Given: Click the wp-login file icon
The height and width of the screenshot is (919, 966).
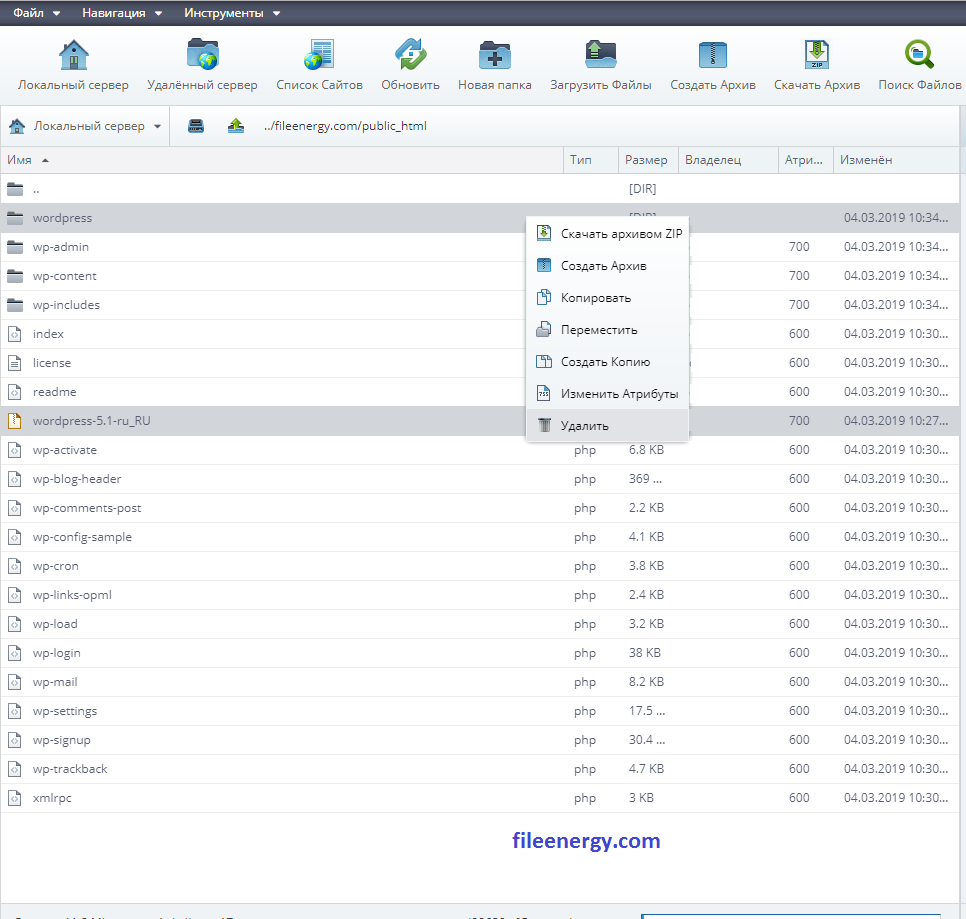Looking at the screenshot, I should click(15, 653).
